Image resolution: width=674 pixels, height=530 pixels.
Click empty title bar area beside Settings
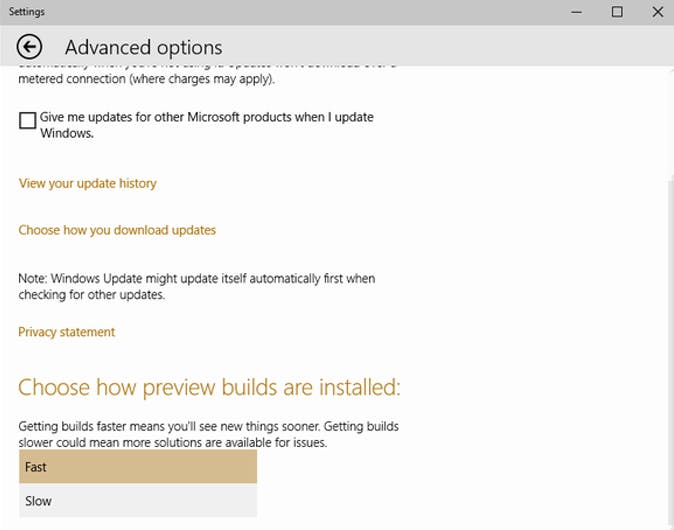pyautogui.click(x=300, y=12)
